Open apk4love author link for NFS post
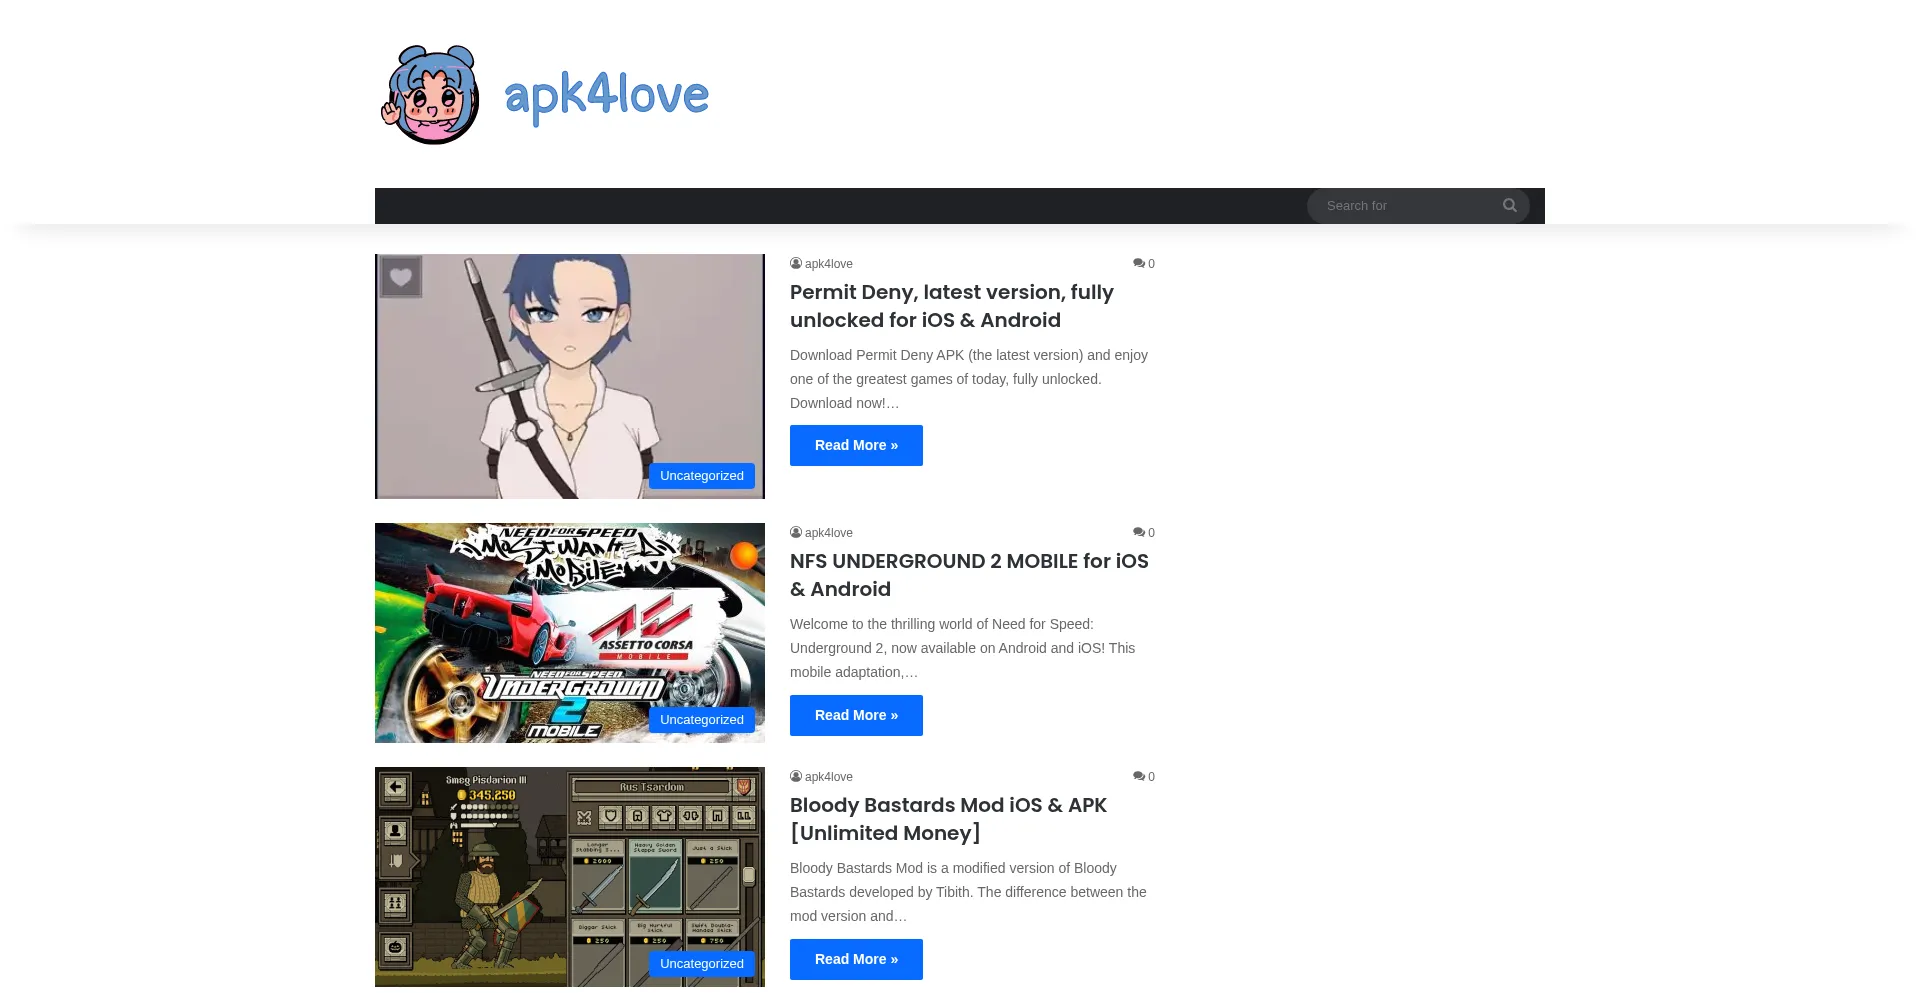1920x993 pixels. click(x=829, y=533)
